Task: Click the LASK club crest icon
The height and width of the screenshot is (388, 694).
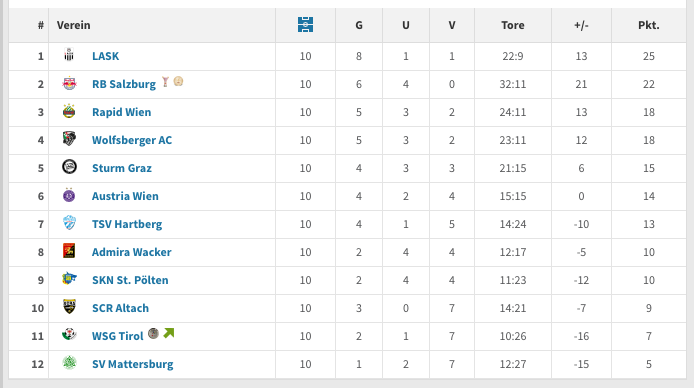Action: click(69, 55)
